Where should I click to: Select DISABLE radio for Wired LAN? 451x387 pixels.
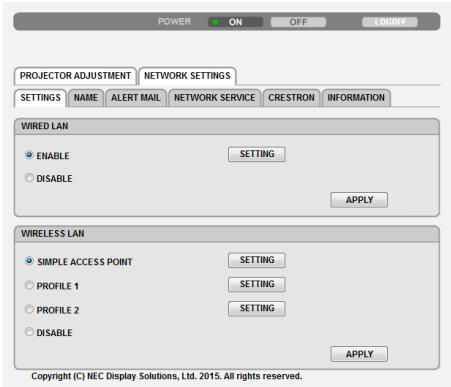[29, 178]
